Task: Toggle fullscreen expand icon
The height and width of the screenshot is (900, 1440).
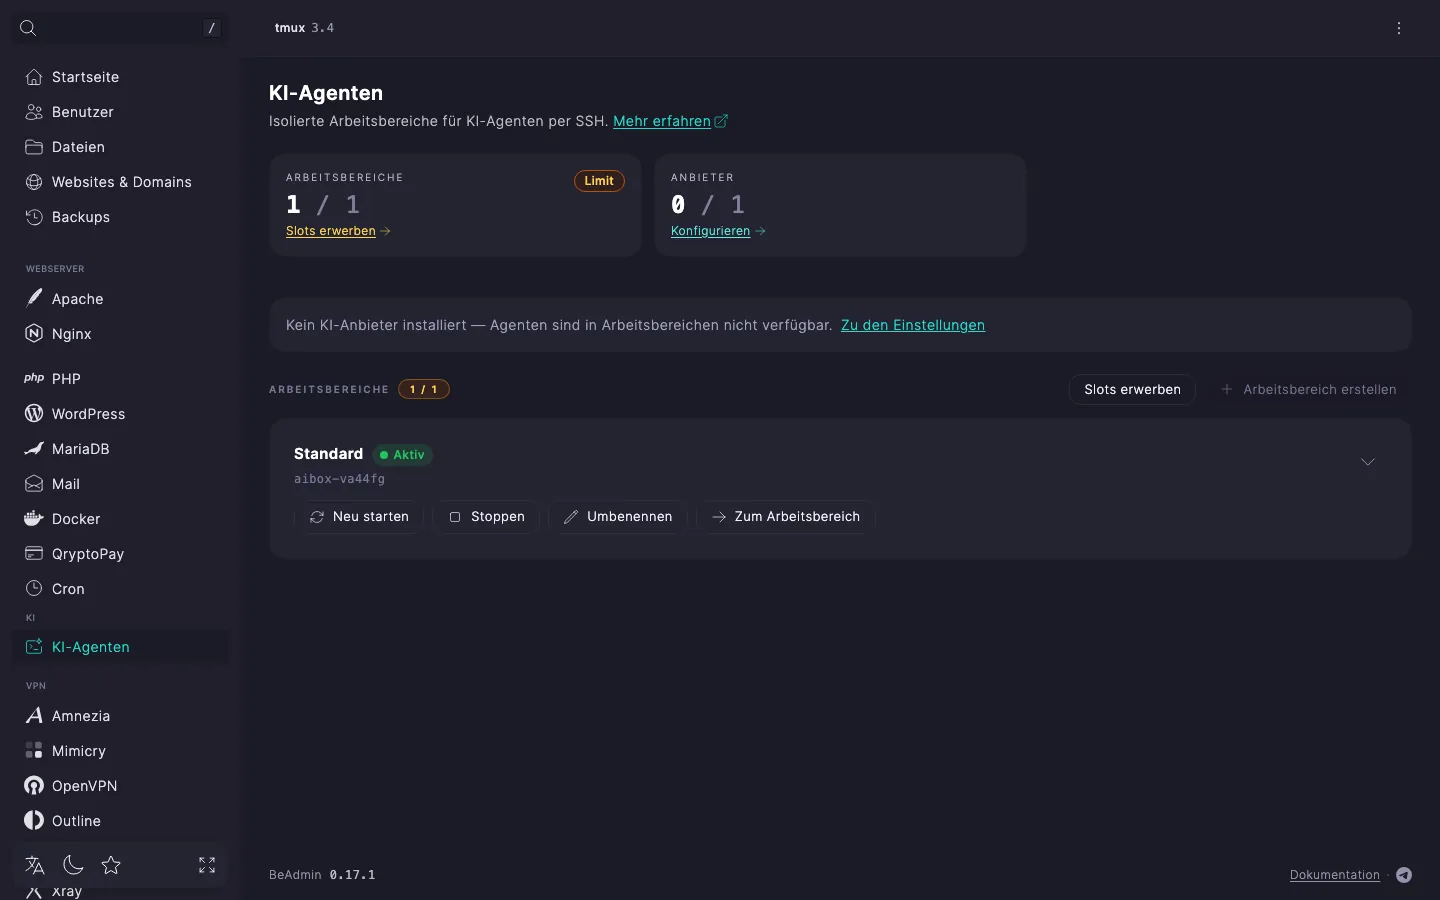Action: point(207,865)
